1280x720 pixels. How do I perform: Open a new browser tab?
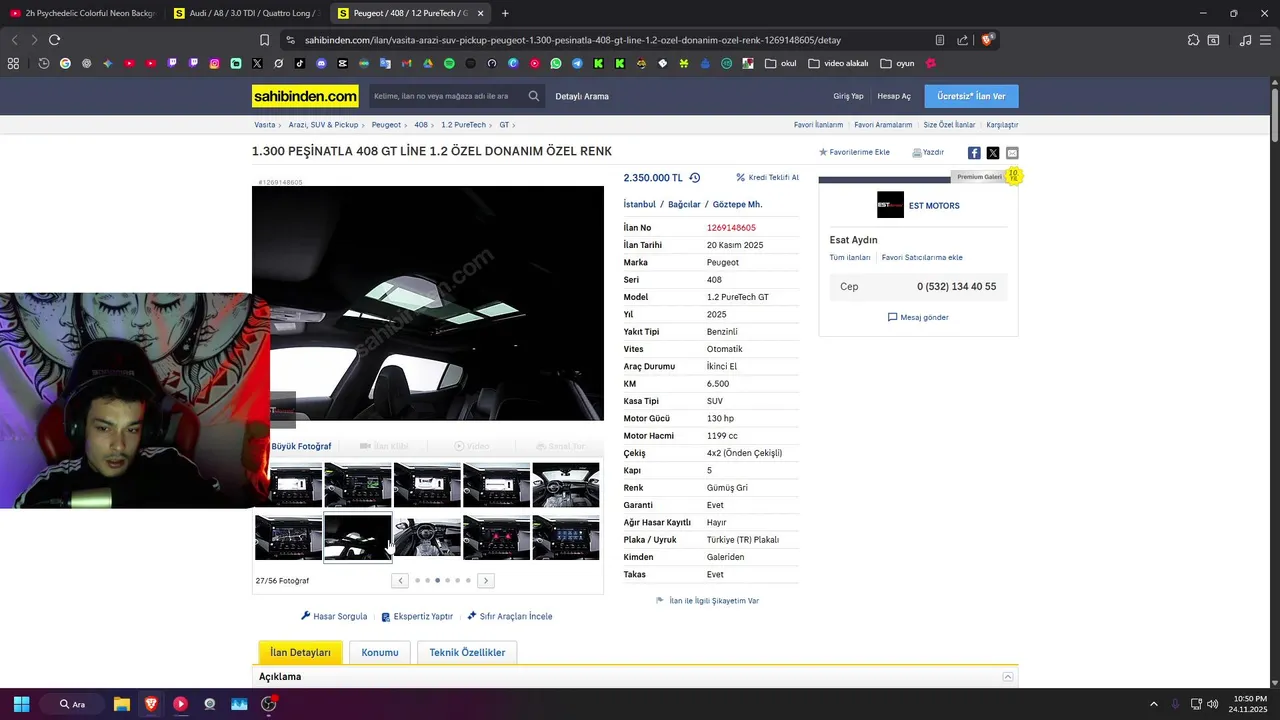[x=505, y=13]
